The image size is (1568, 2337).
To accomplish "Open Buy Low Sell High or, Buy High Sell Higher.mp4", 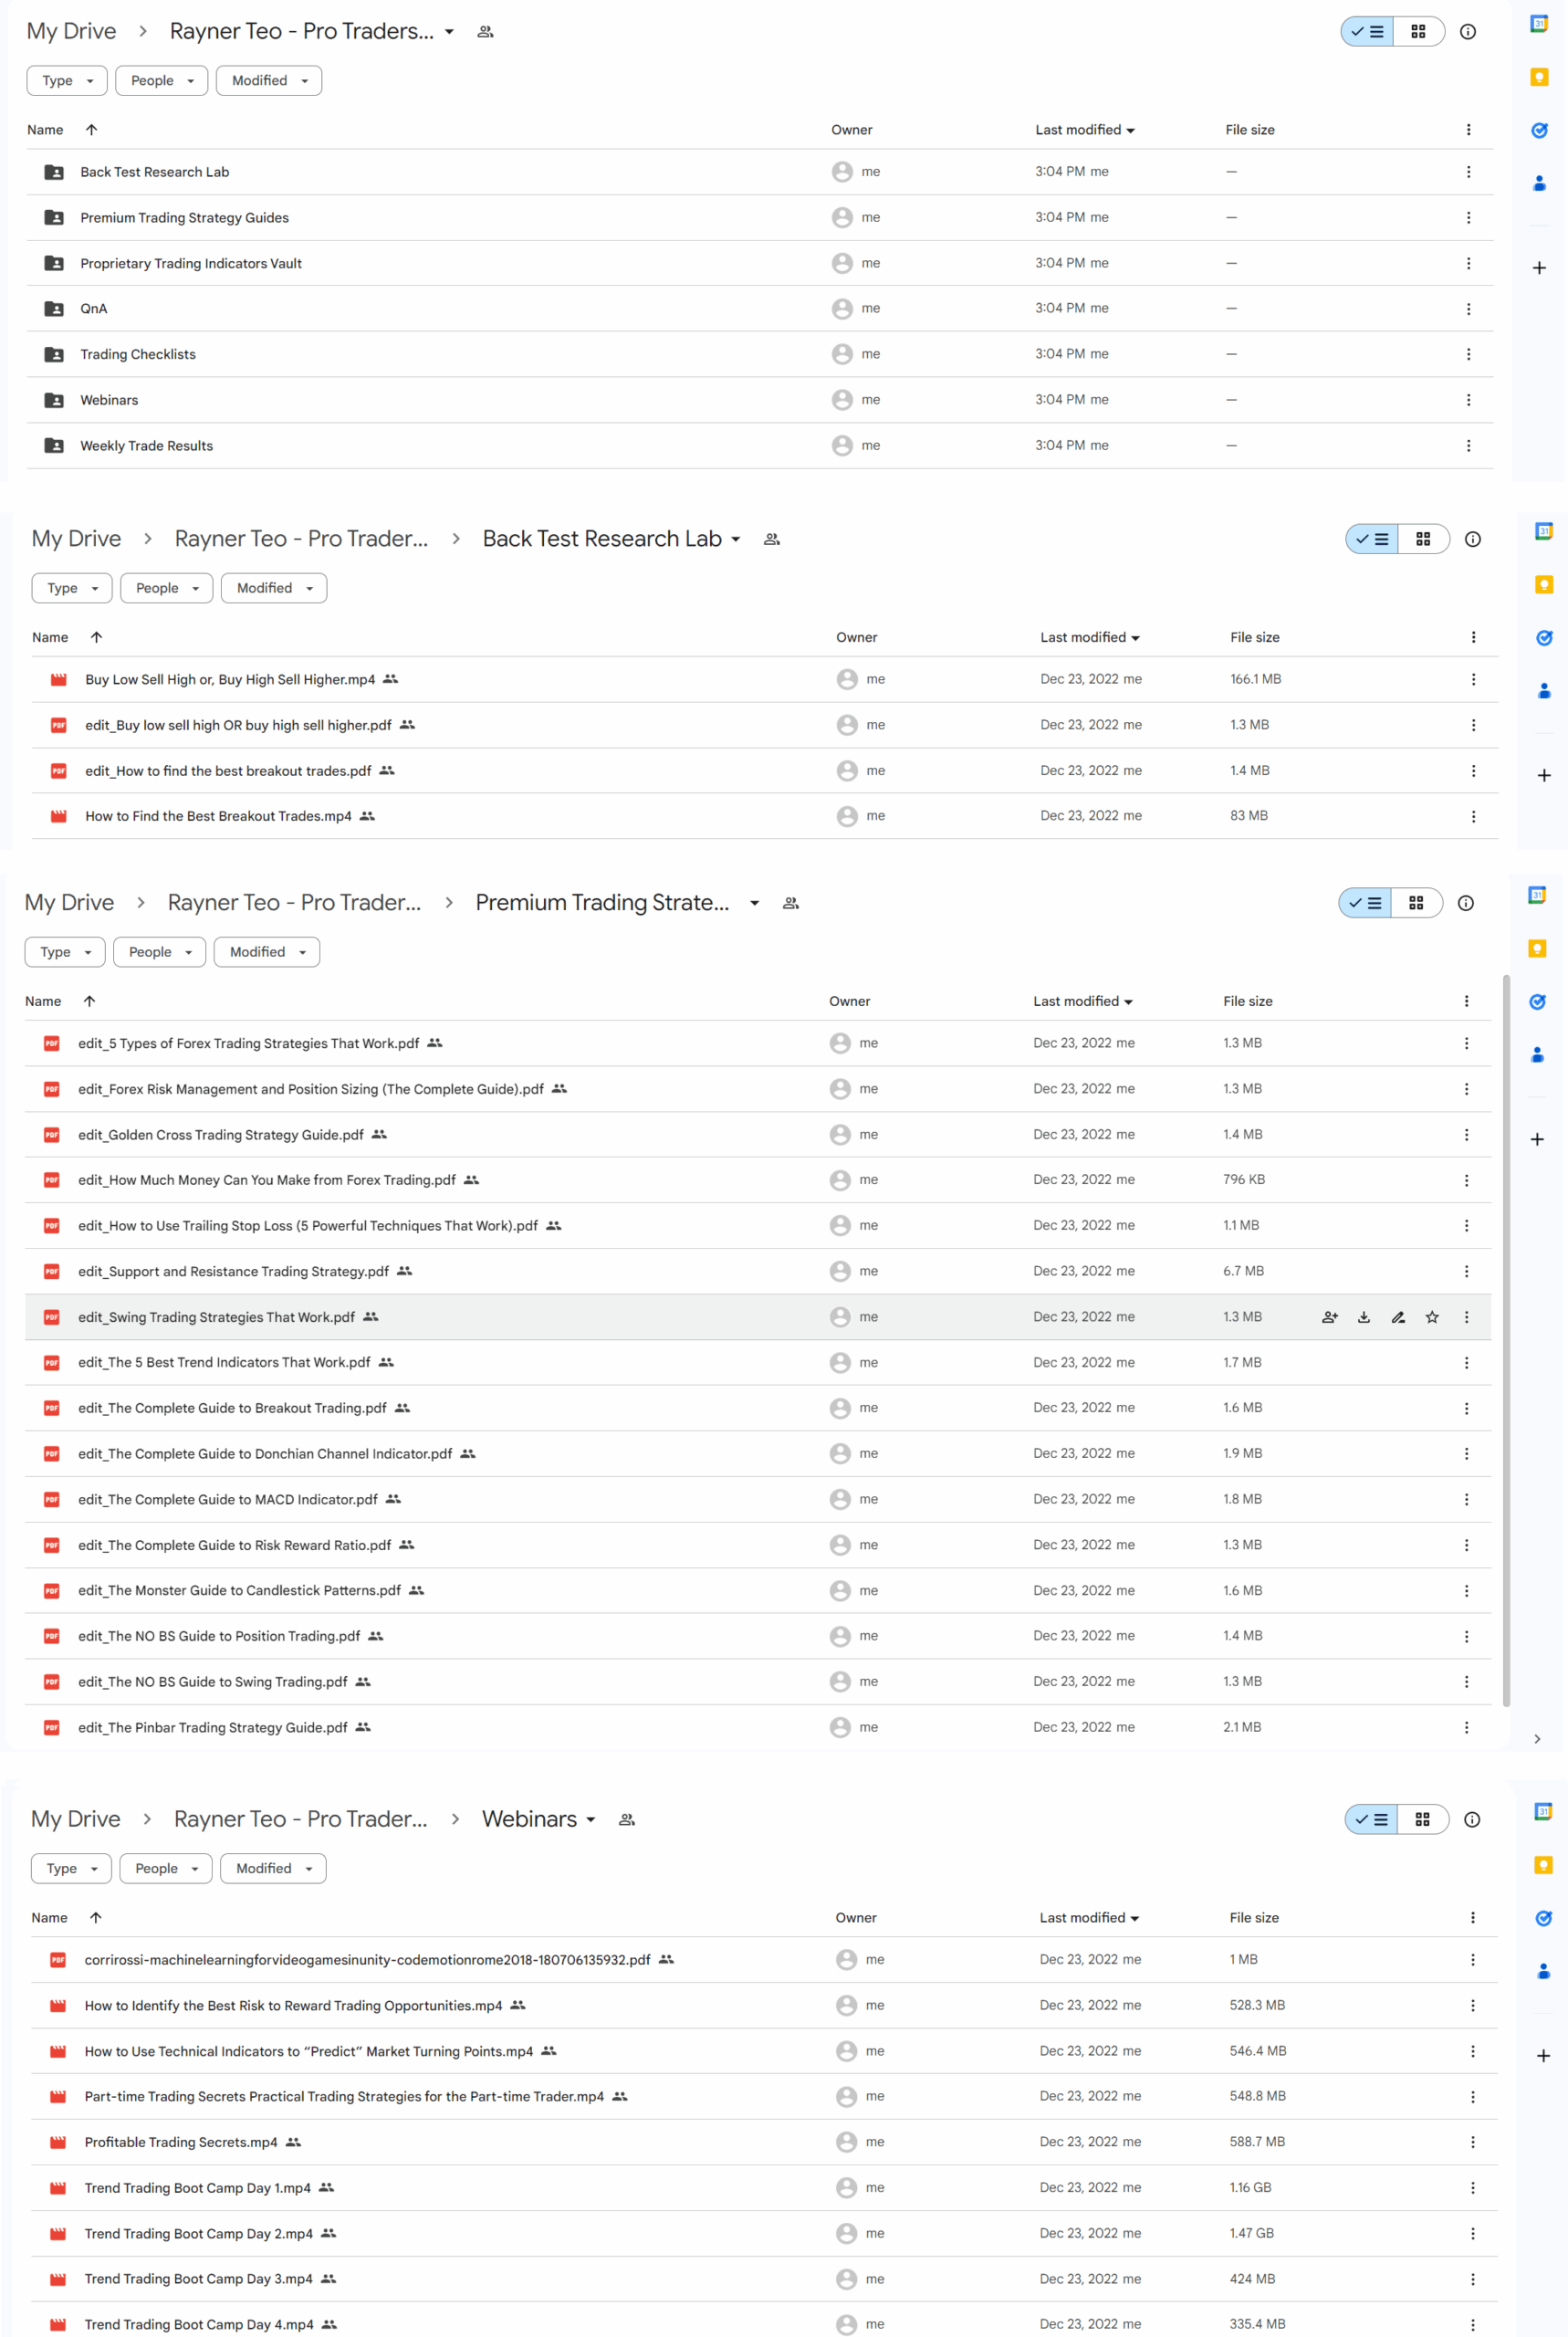I will [230, 680].
